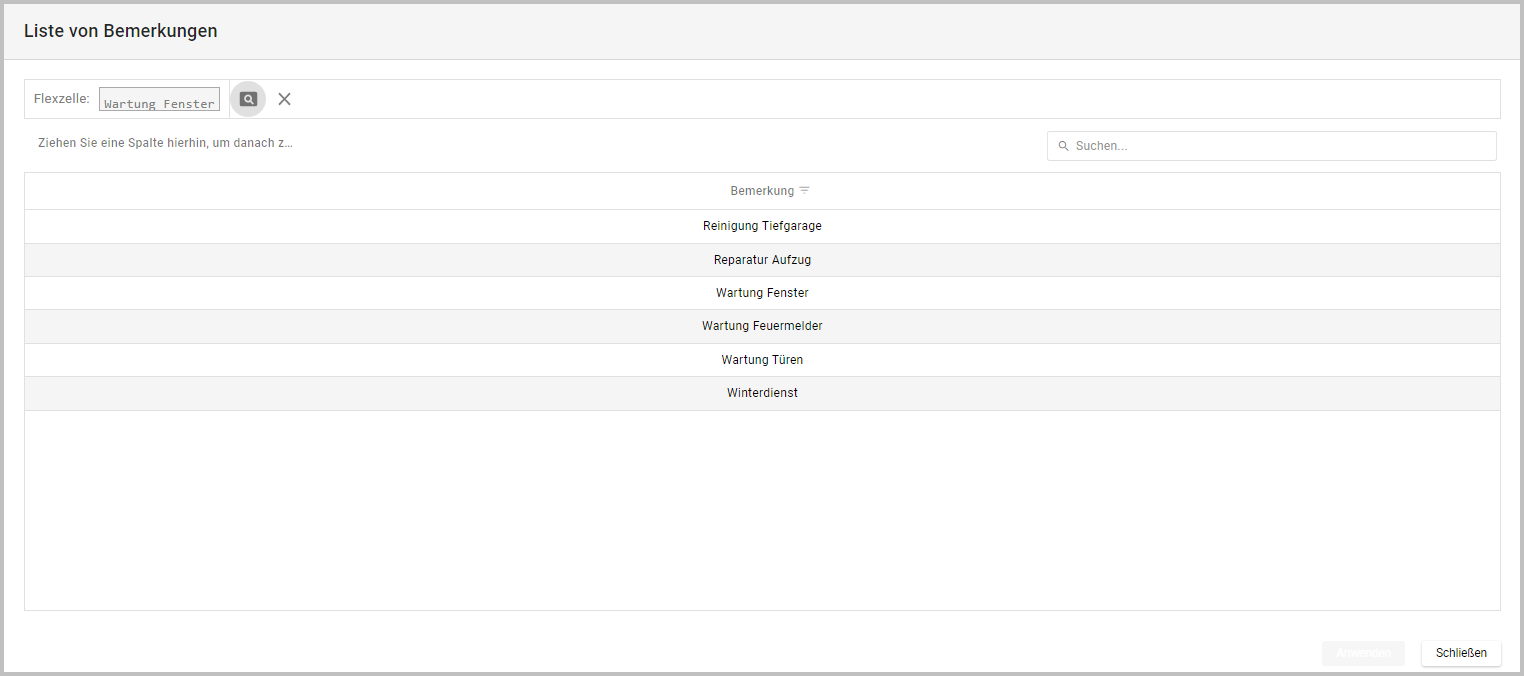Pick the Wartung Feuermelder row

(762, 326)
